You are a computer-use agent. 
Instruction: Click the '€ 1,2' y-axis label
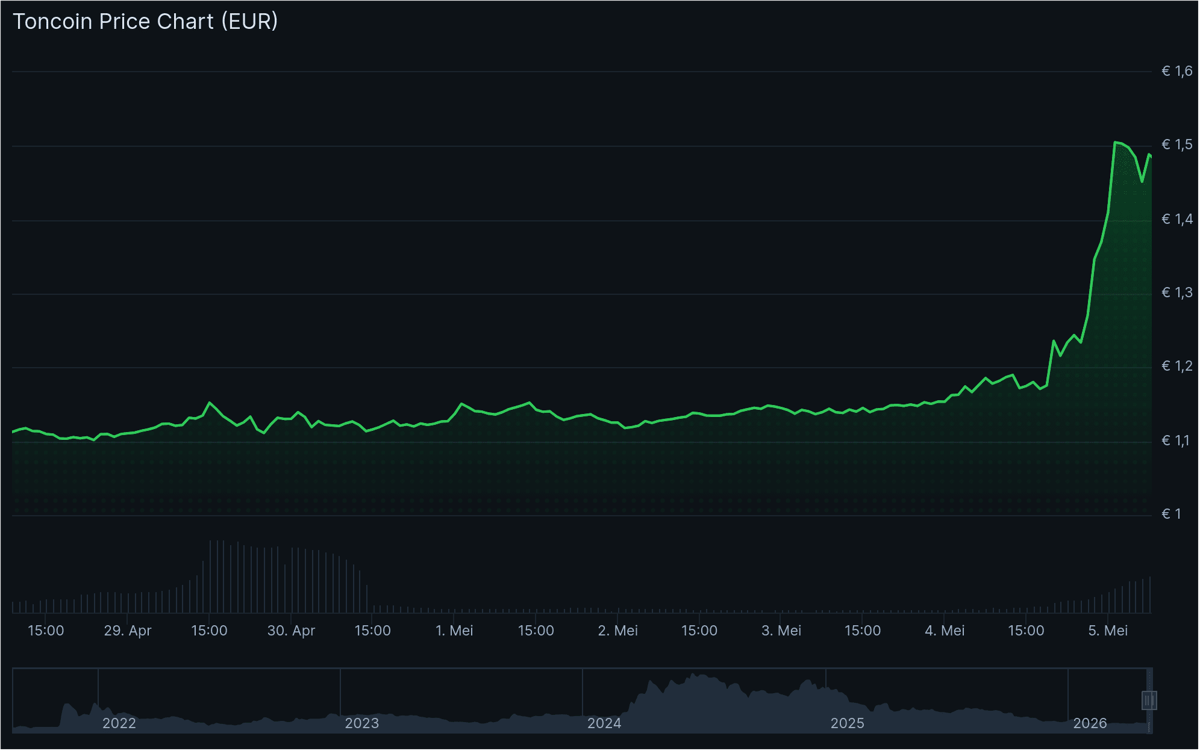click(1177, 367)
